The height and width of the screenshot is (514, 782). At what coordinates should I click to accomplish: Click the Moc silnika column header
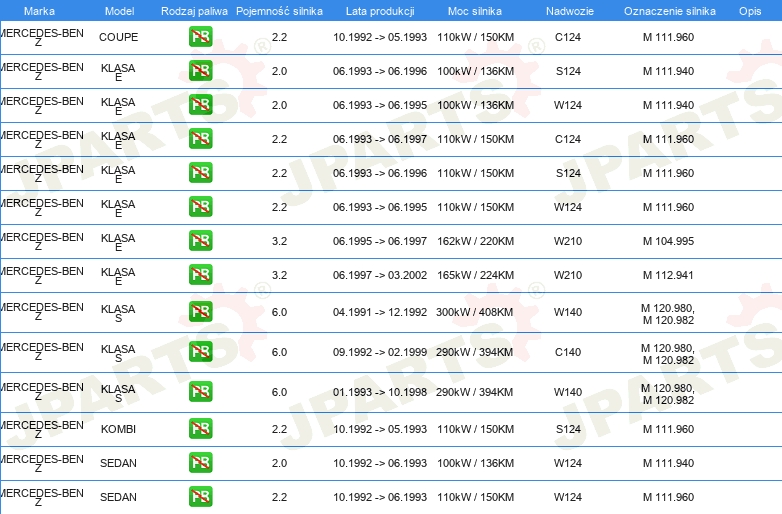pyautogui.click(x=475, y=11)
